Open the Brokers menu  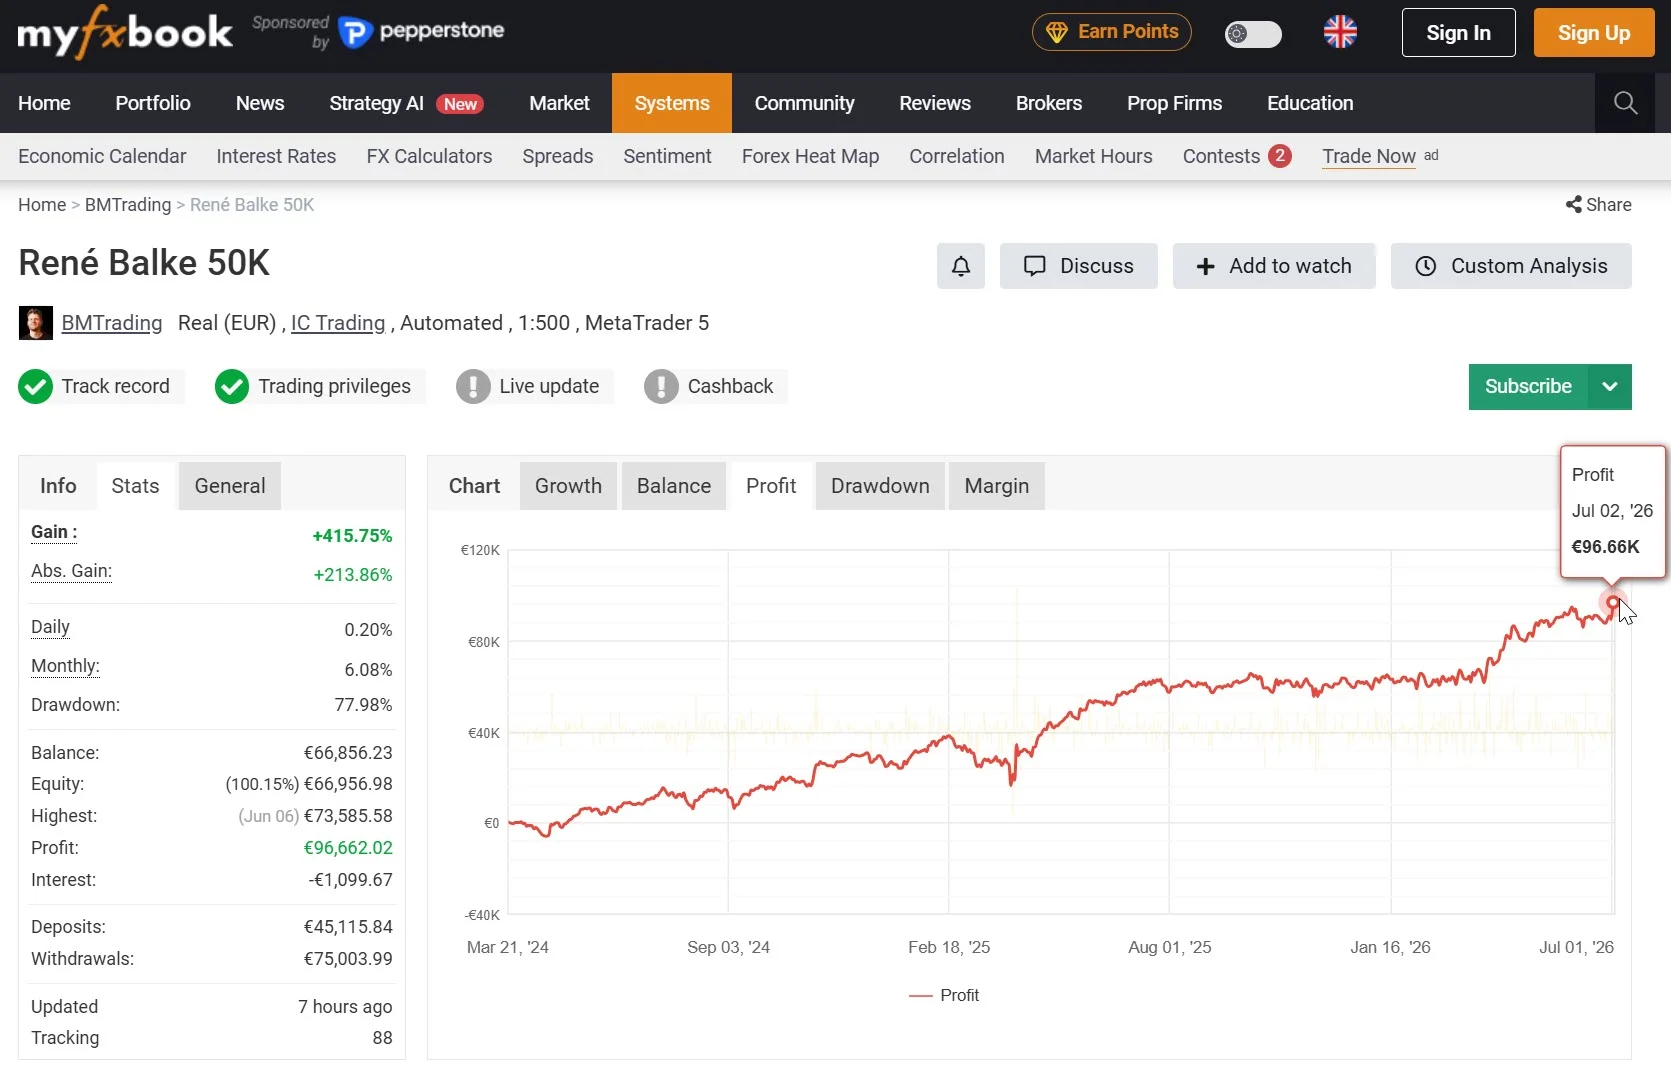point(1049,103)
